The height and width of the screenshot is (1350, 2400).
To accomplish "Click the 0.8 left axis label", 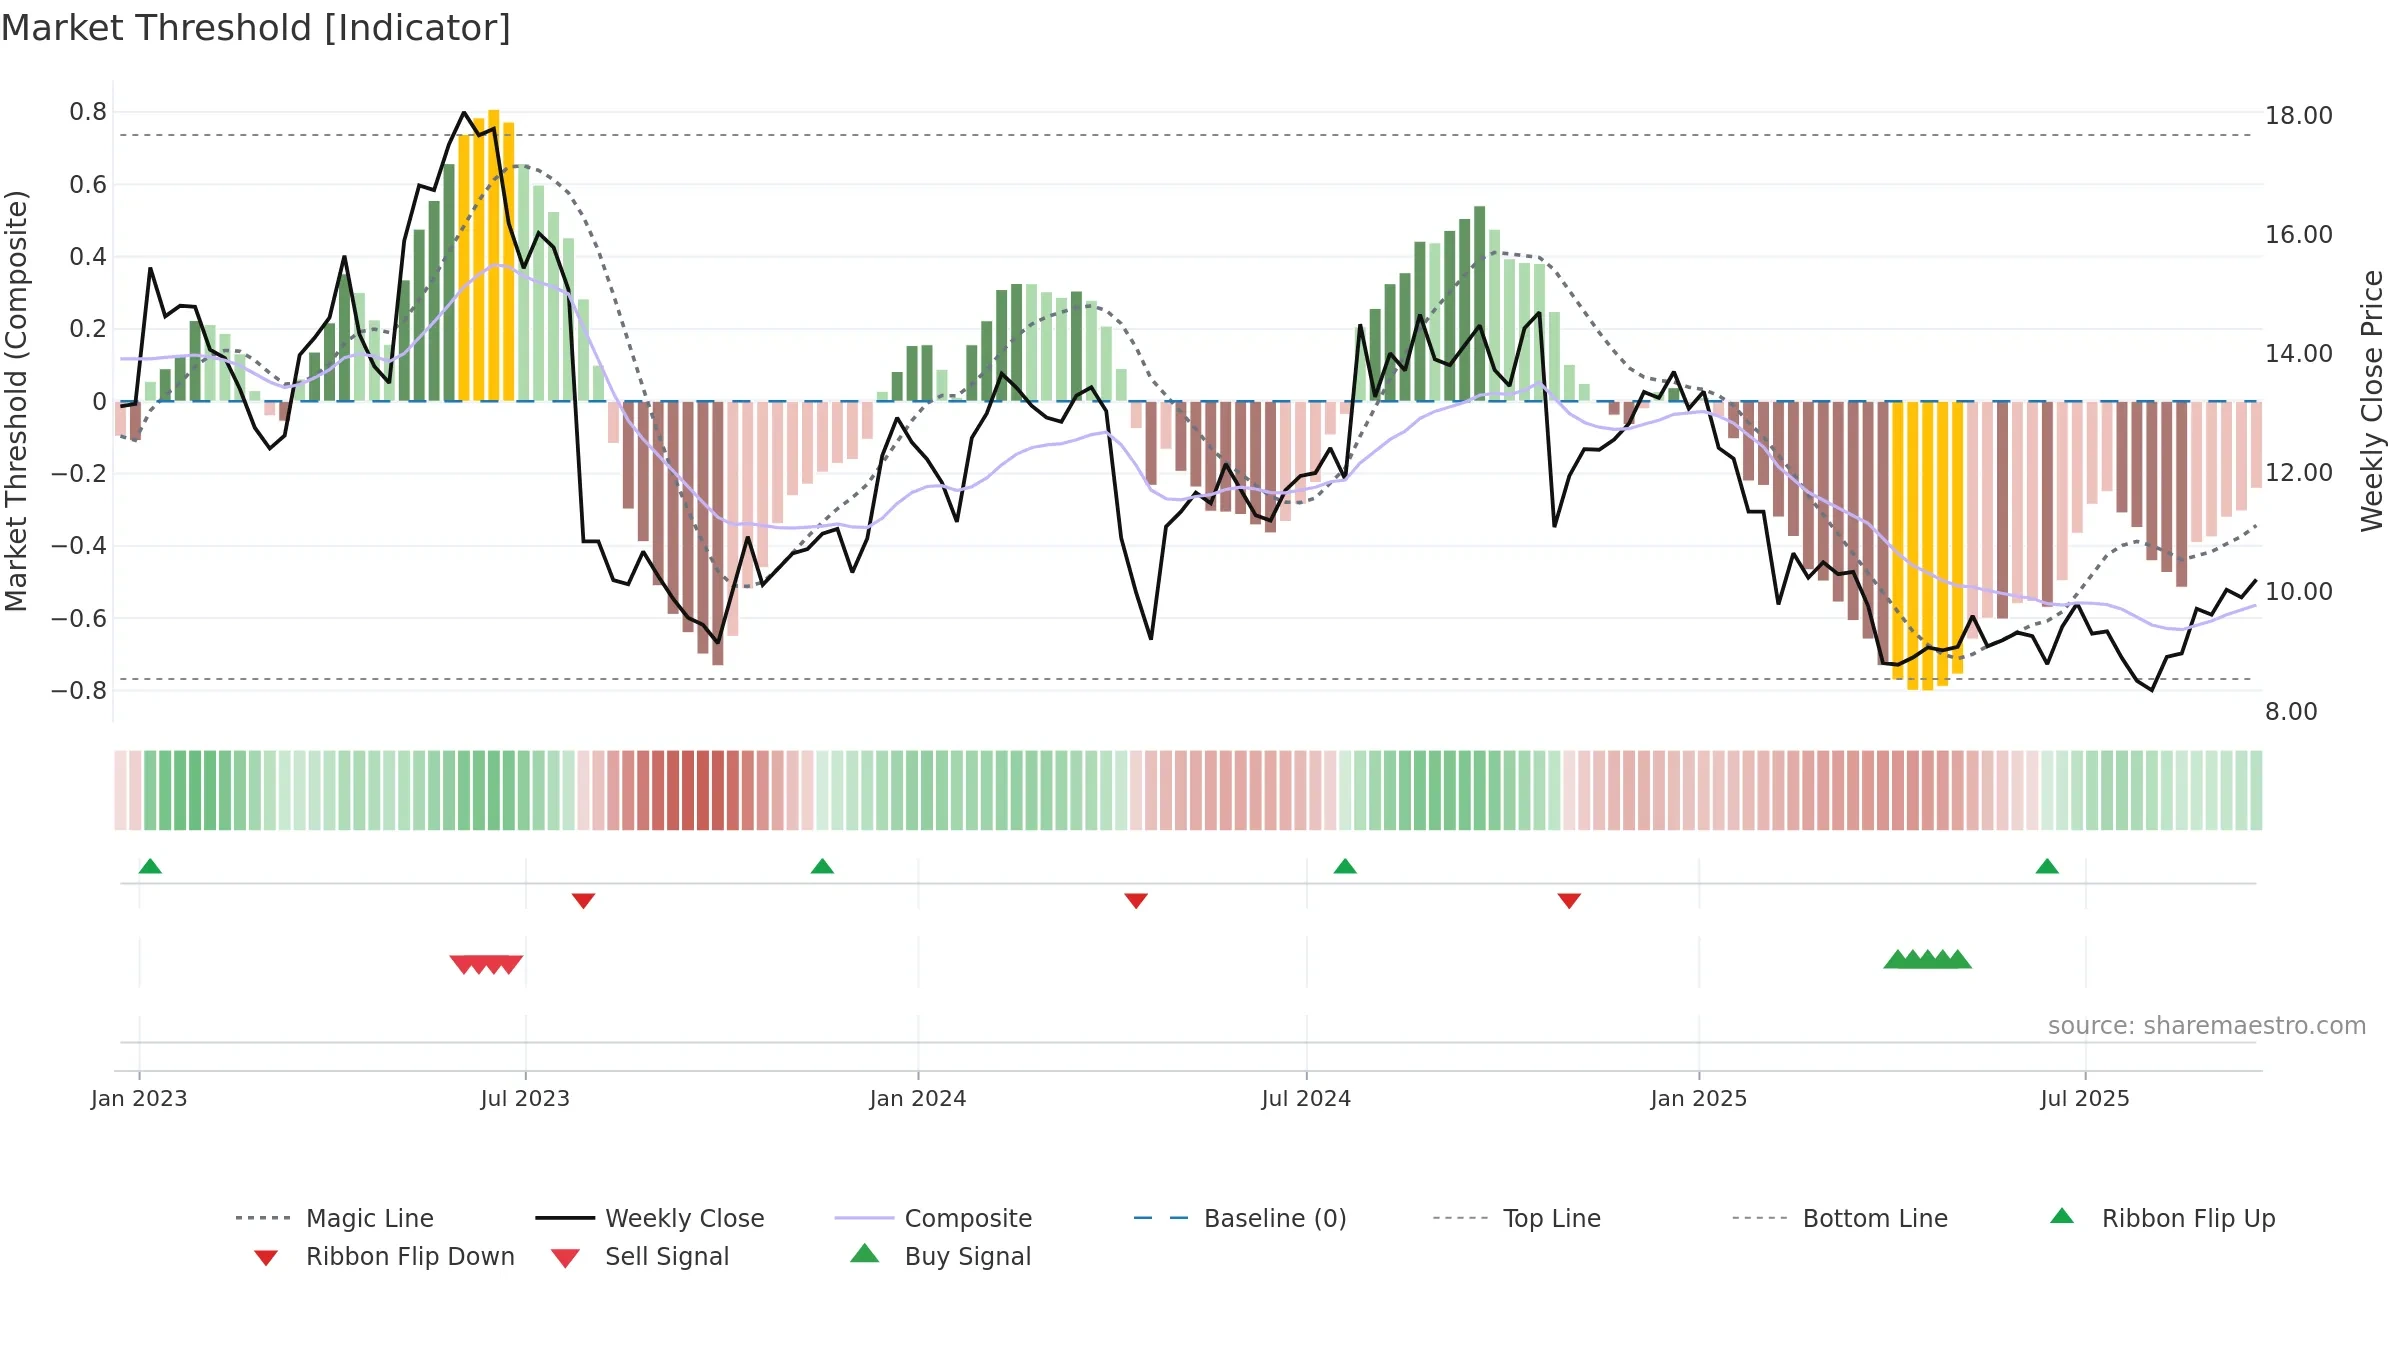I will pos(88,112).
